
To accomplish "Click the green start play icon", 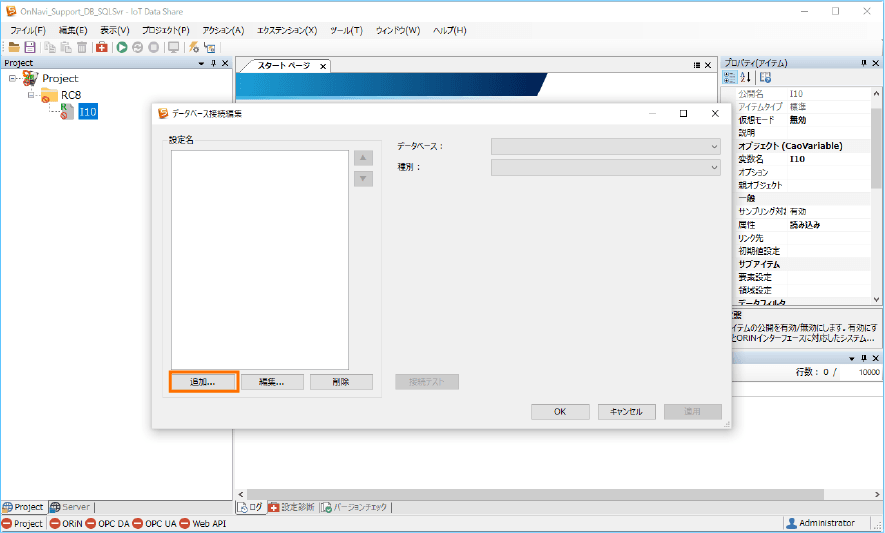I will (121, 47).
